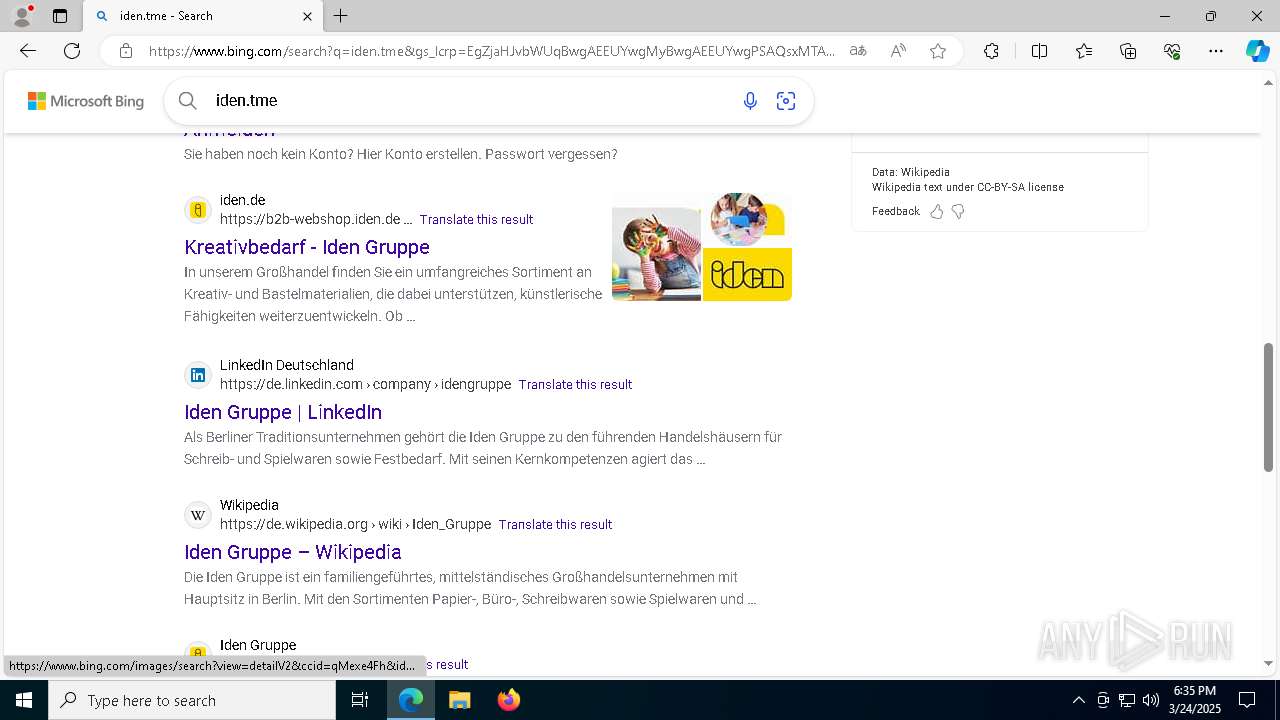Click the Bing search magnifier icon
Screen dimensions: 1280x720
click(x=188, y=100)
